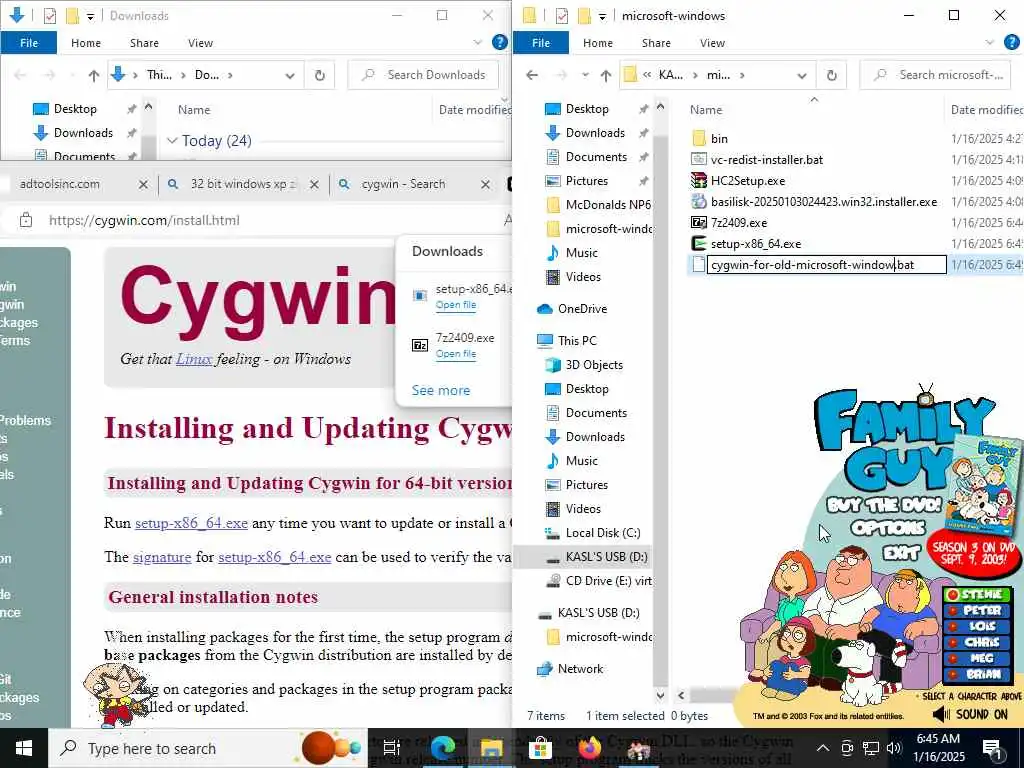Launch Microsoft Edge from the taskbar
This screenshot has width=1024, height=768.
pos(443,748)
